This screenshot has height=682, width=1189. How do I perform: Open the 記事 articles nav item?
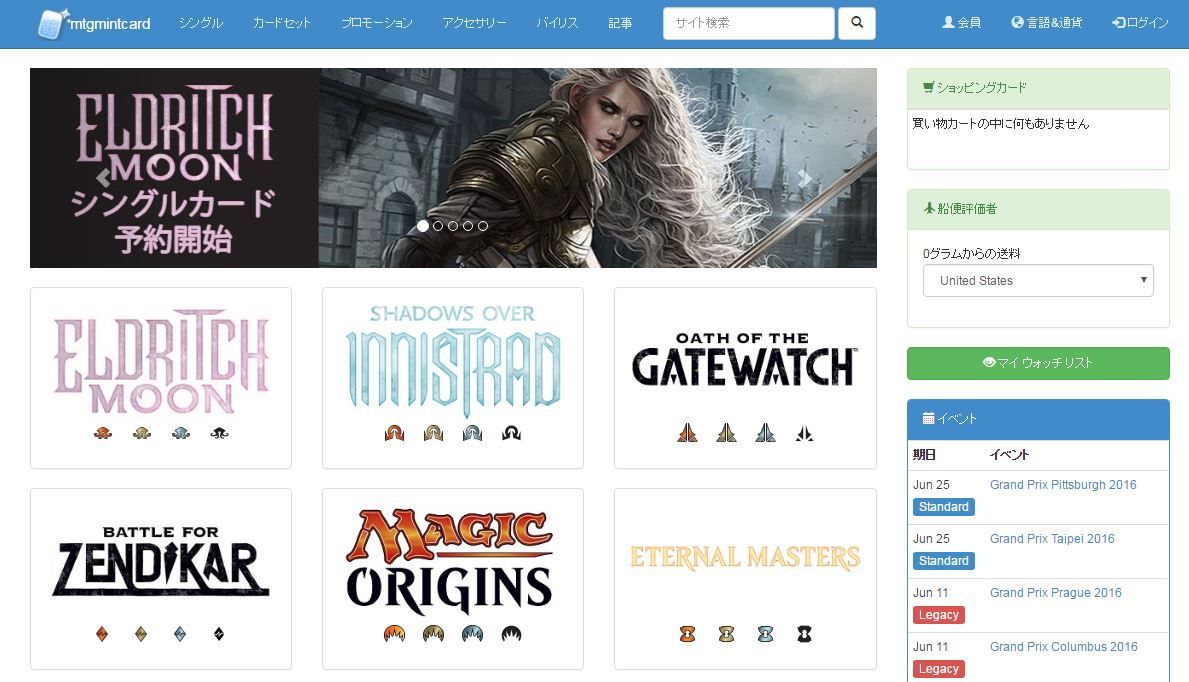pos(620,23)
